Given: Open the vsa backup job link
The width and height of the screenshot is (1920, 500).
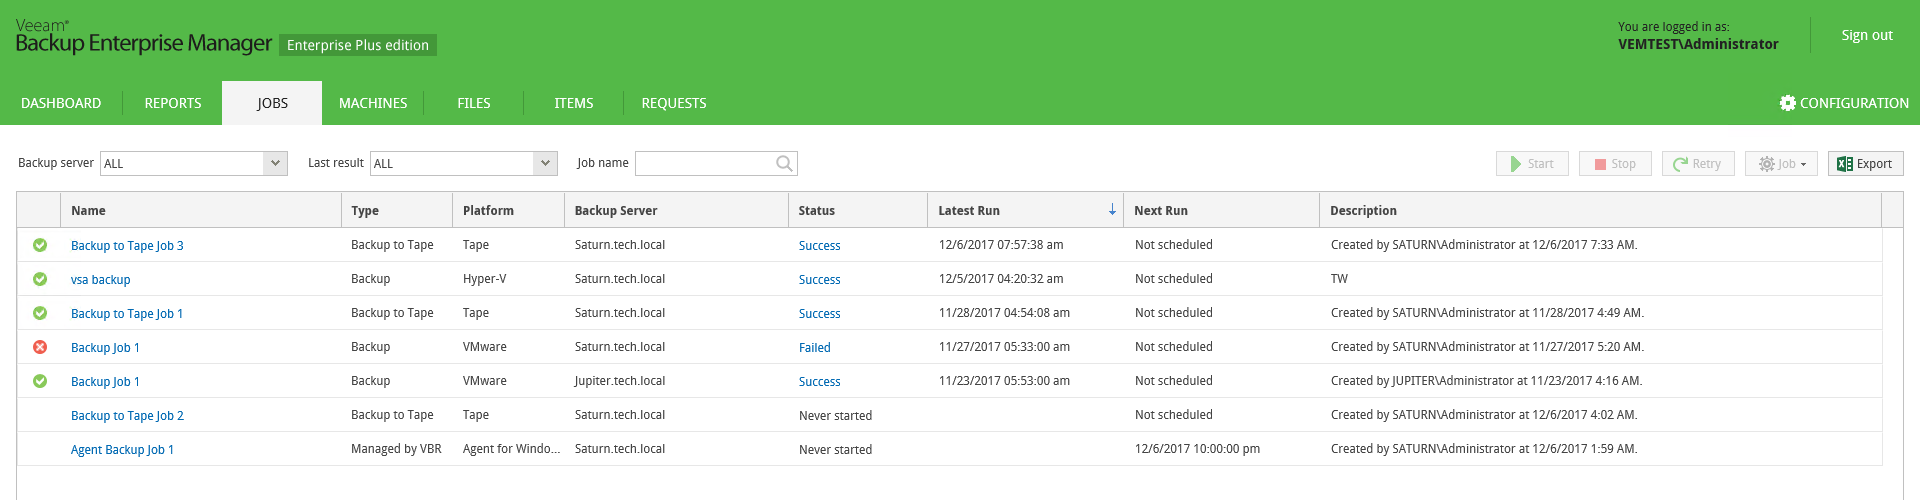Looking at the screenshot, I should click(100, 280).
